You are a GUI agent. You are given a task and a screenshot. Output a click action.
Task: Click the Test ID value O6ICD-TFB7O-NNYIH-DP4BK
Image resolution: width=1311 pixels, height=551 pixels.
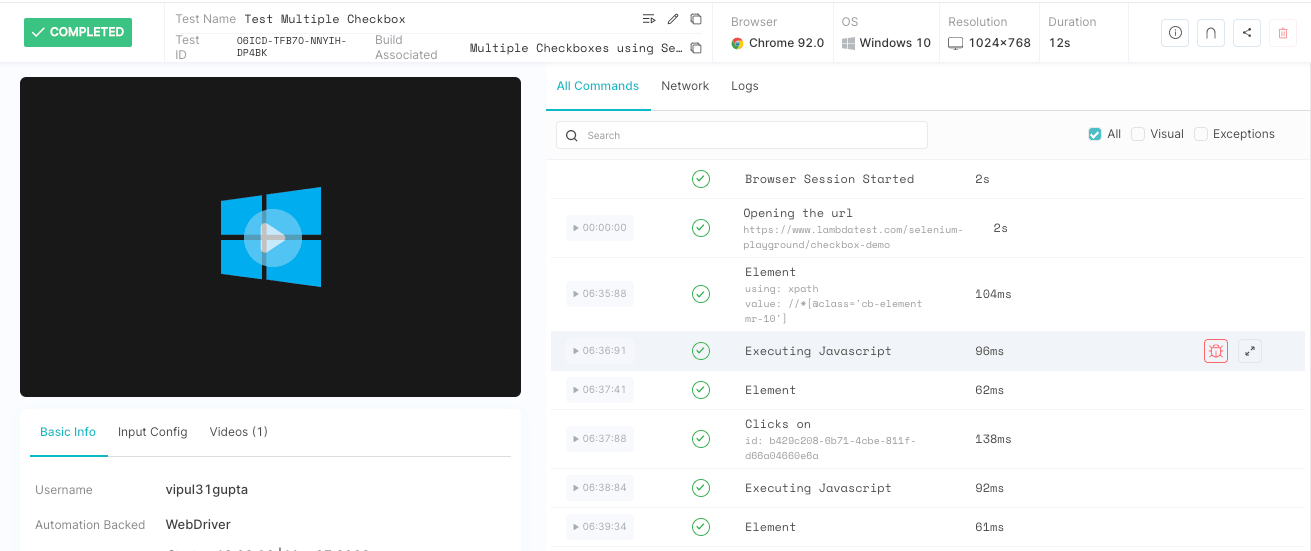pyautogui.click(x=291, y=48)
